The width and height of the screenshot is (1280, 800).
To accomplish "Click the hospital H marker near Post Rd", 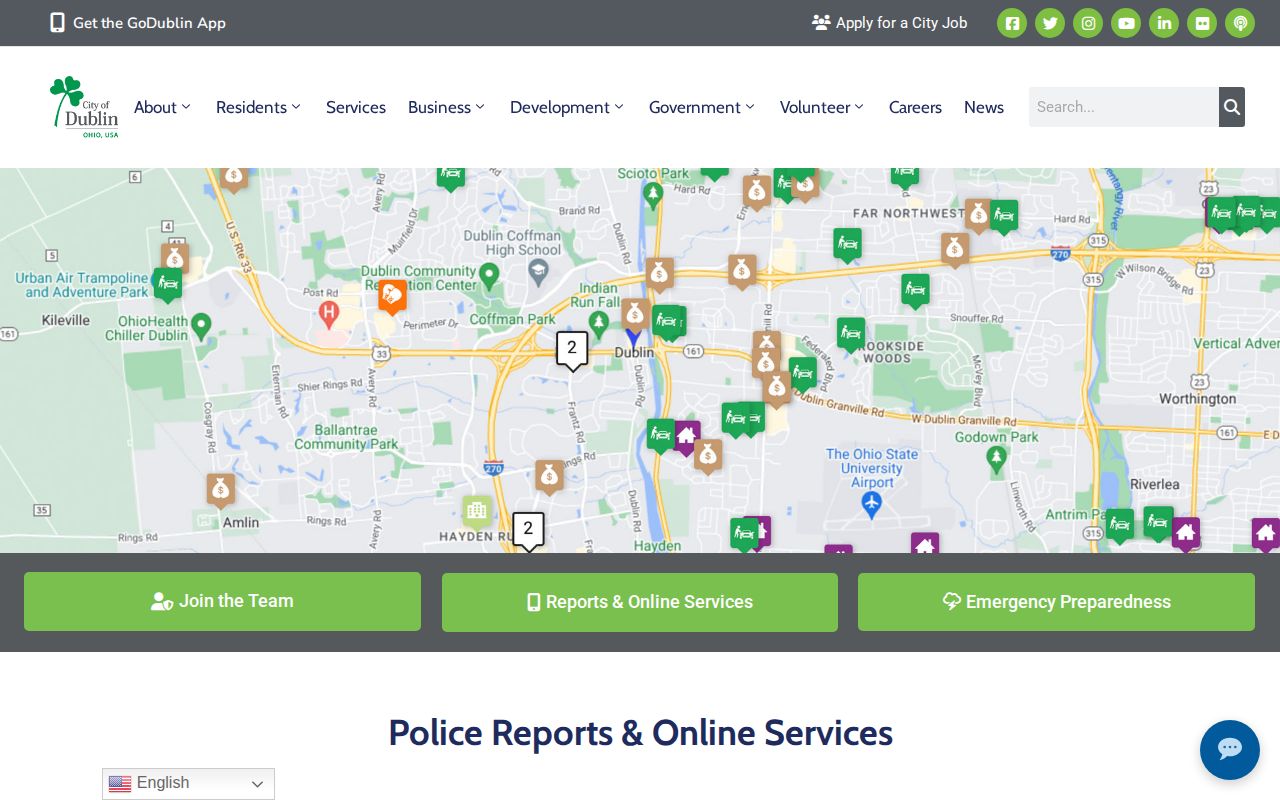I will (x=328, y=314).
